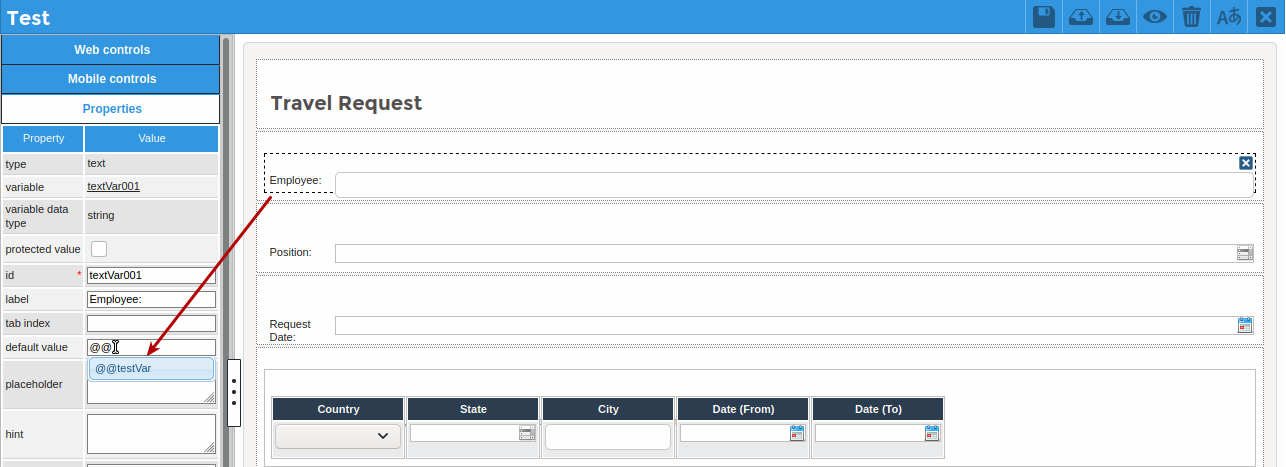Image resolution: width=1286 pixels, height=467 pixels.
Task: Preview the form with the eye icon
Action: [1155, 17]
